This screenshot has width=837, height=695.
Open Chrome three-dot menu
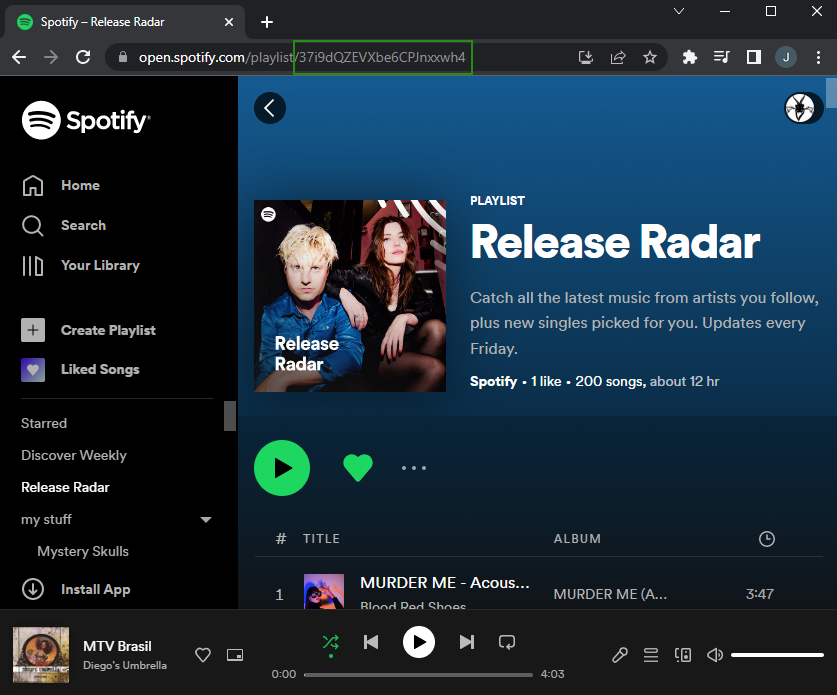(x=818, y=57)
